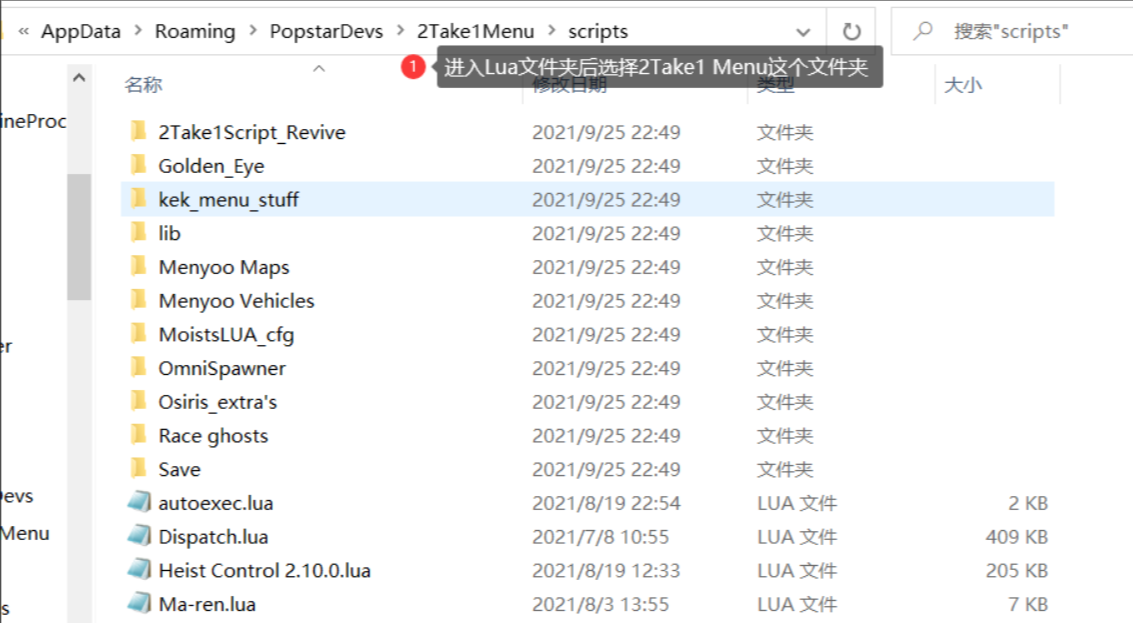Select the Menyoo Vehicles folder name
This screenshot has height=623, width=1133.
[x=236, y=301]
